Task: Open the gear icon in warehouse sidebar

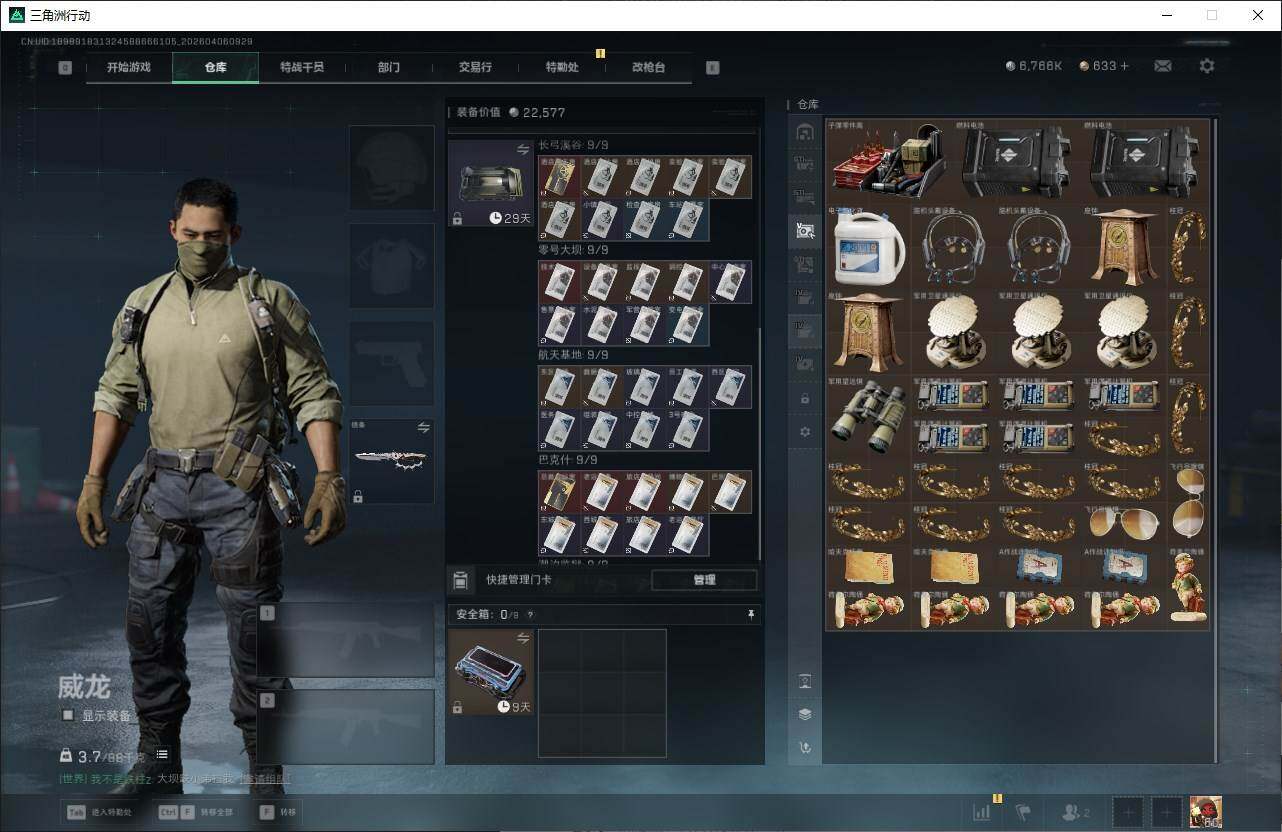Action: point(805,432)
